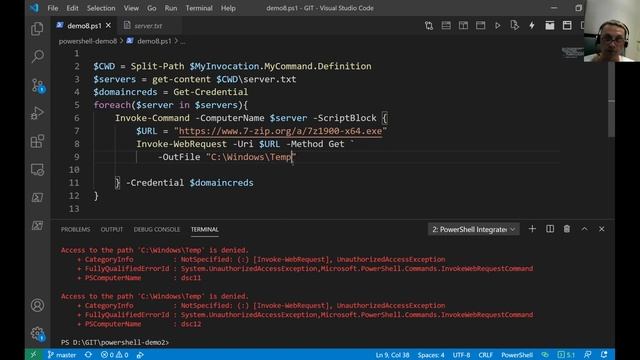Open the Selection menu
This screenshot has width=640, height=360.
pyautogui.click(x=101, y=8)
